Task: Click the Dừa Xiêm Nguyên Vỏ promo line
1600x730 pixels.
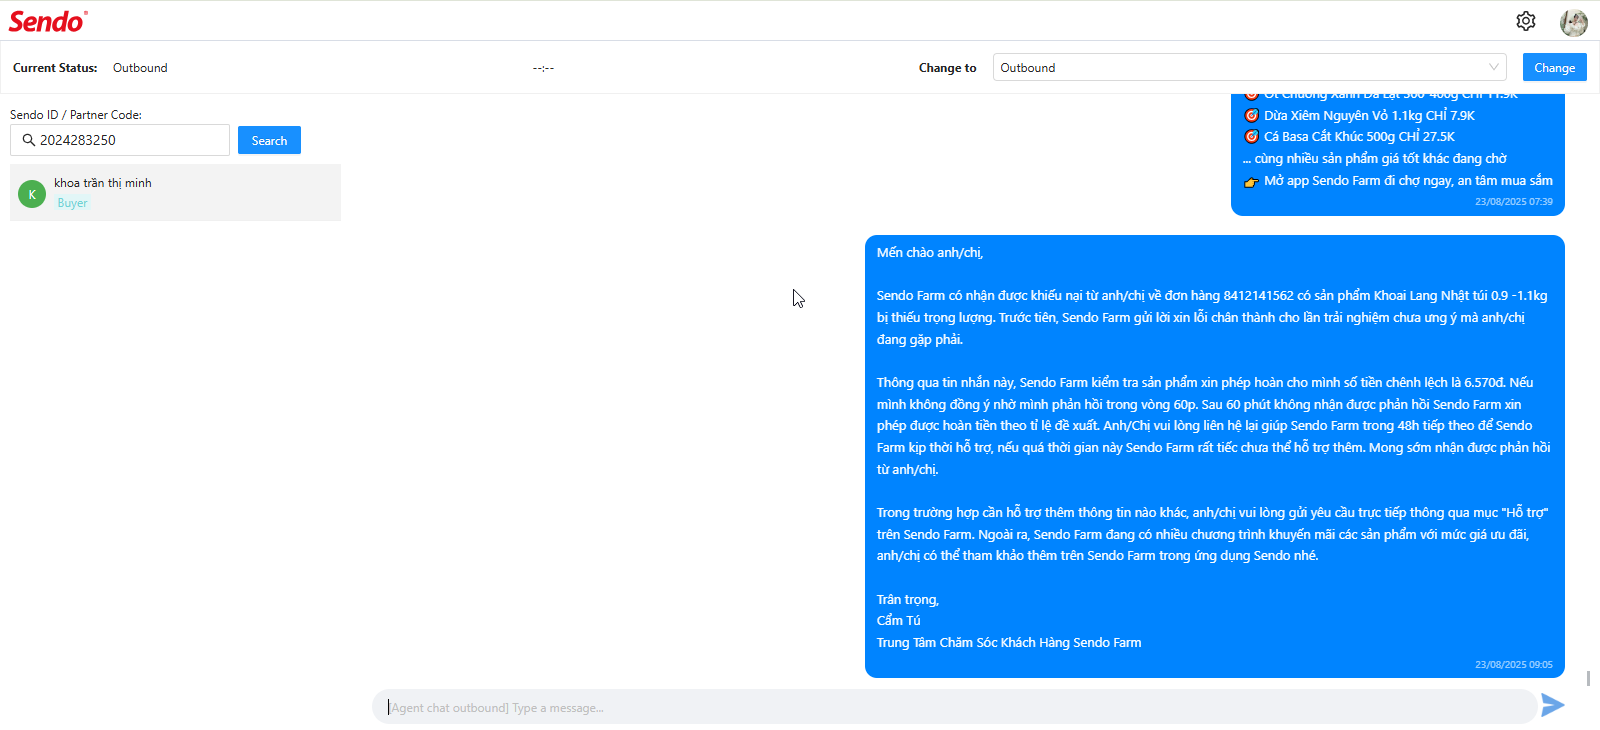Action: [1359, 115]
